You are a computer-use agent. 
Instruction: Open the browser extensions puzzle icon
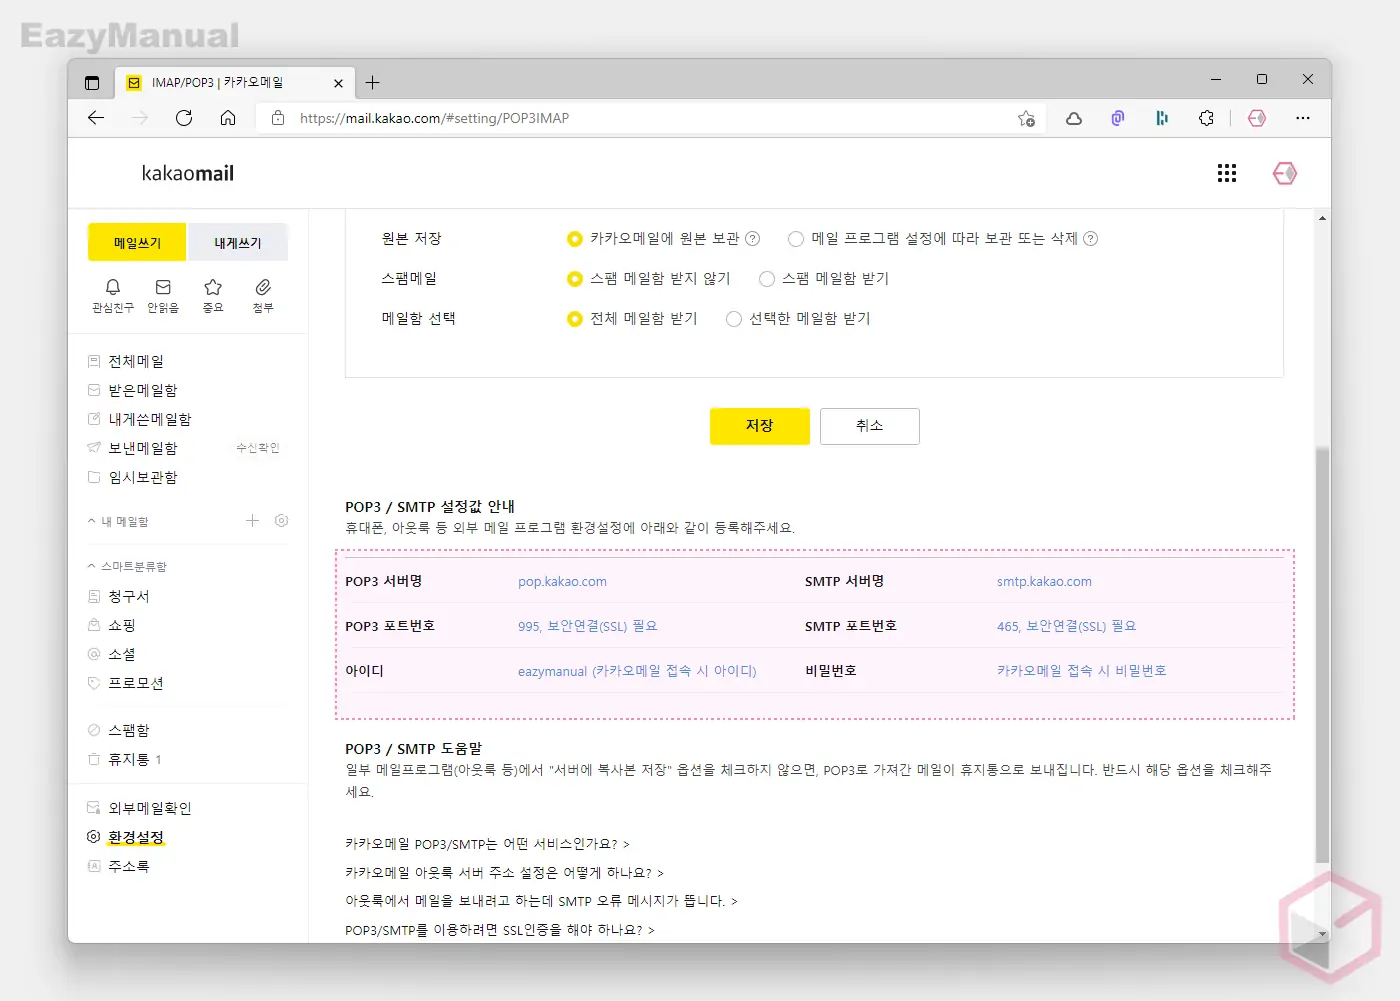pyautogui.click(x=1206, y=118)
